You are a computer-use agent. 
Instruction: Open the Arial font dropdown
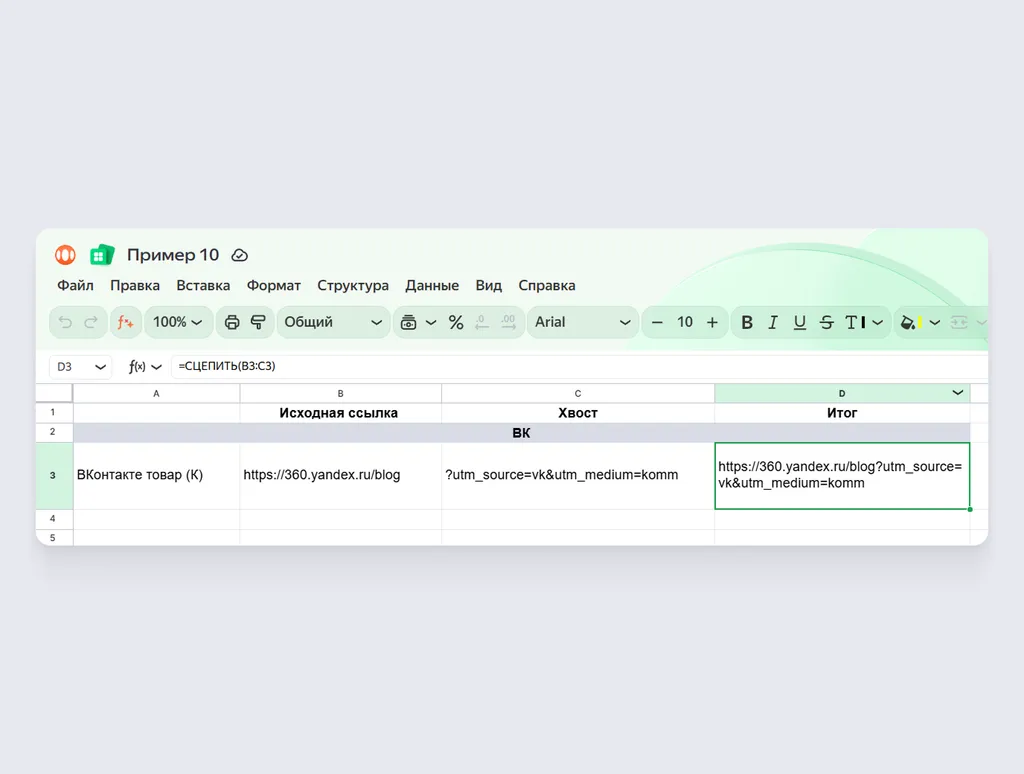[583, 322]
